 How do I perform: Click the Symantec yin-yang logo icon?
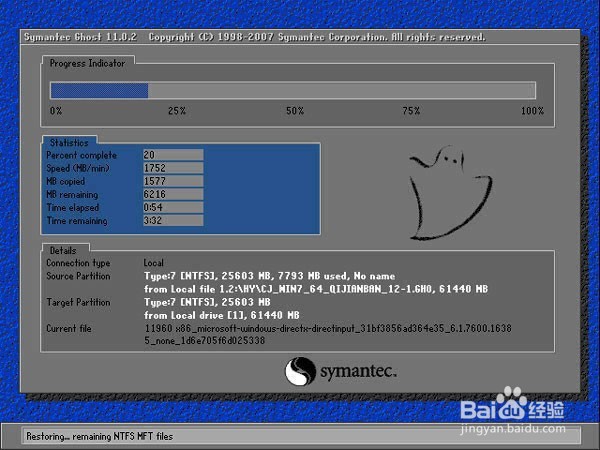pyautogui.click(x=300, y=371)
